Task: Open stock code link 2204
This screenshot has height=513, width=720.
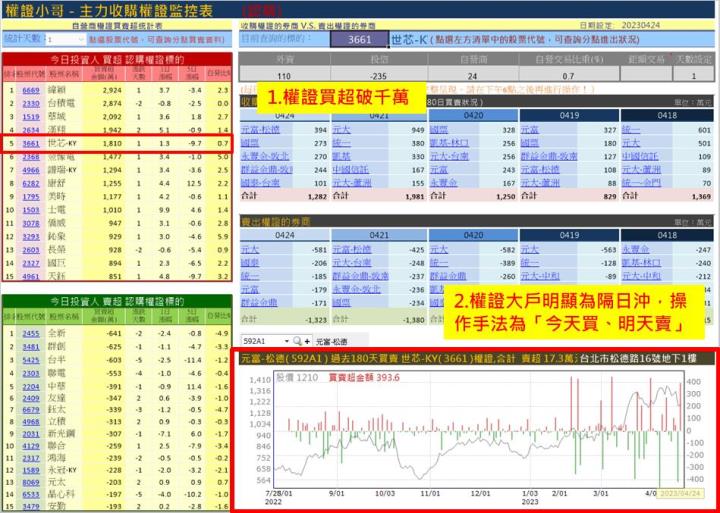Action: pyautogui.click(x=31, y=386)
